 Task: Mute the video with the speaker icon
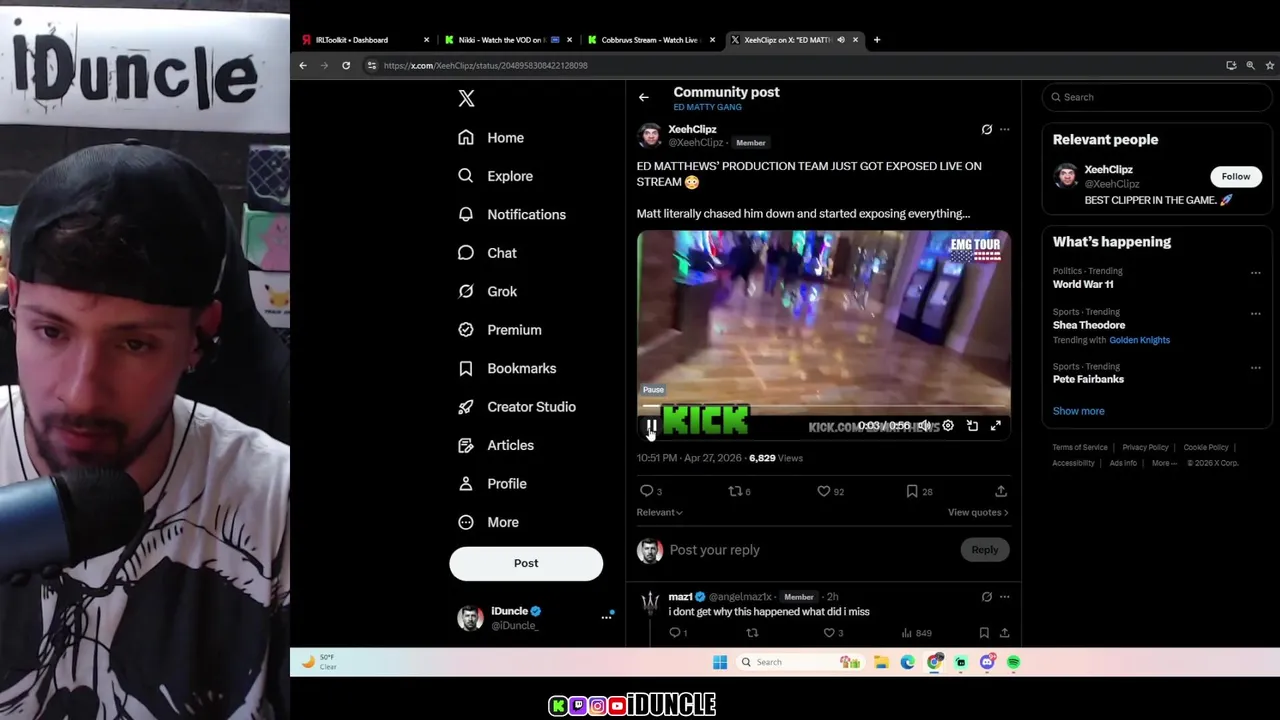coord(925,426)
